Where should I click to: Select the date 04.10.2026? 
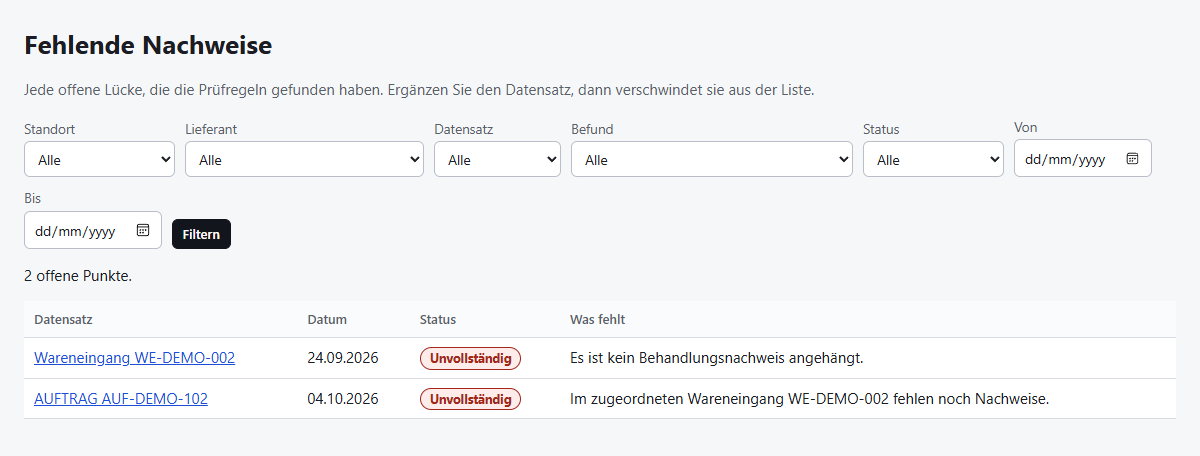pos(343,398)
